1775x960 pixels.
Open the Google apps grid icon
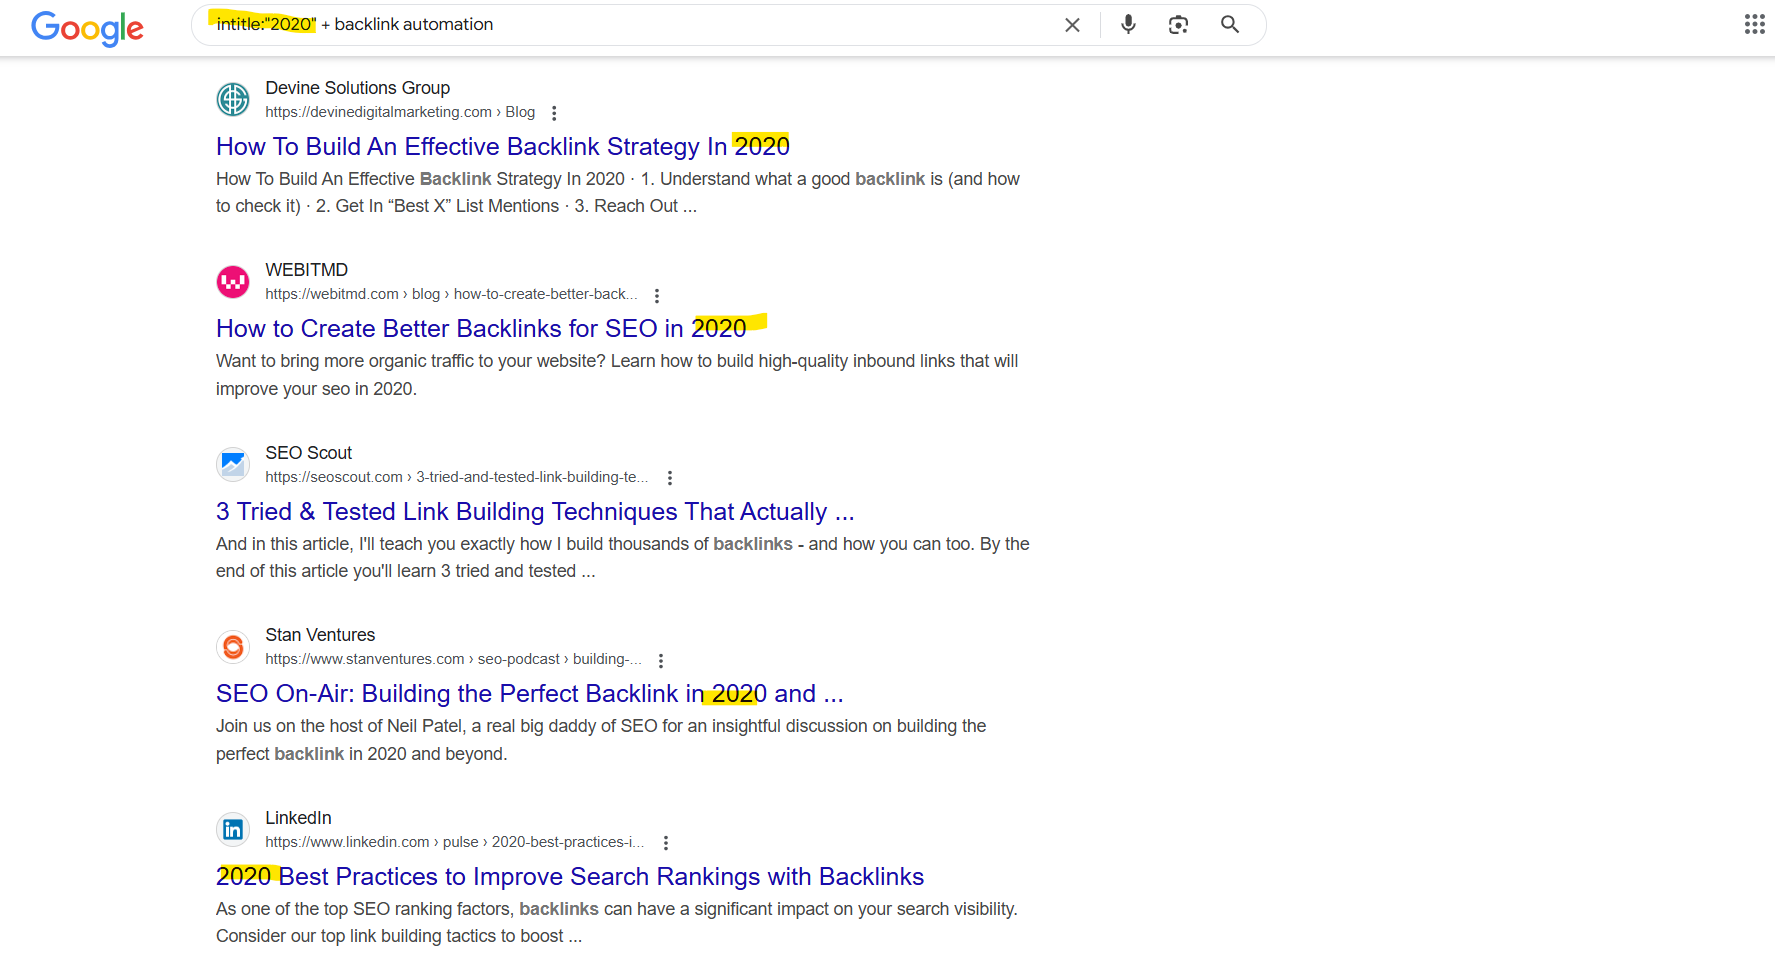tap(1754, 25)
